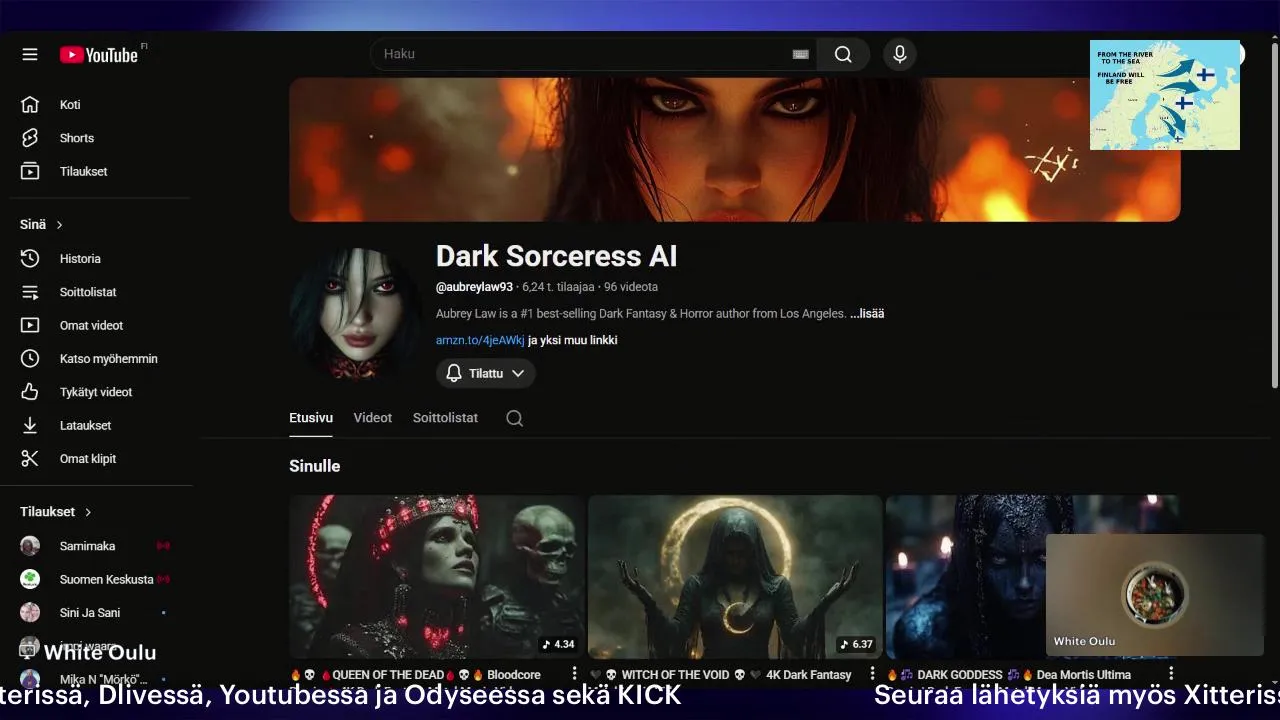The image size is (1280, 720).
Task: Click Dark Sorceress AI channel avatar
Action: [x=355, y=314]
